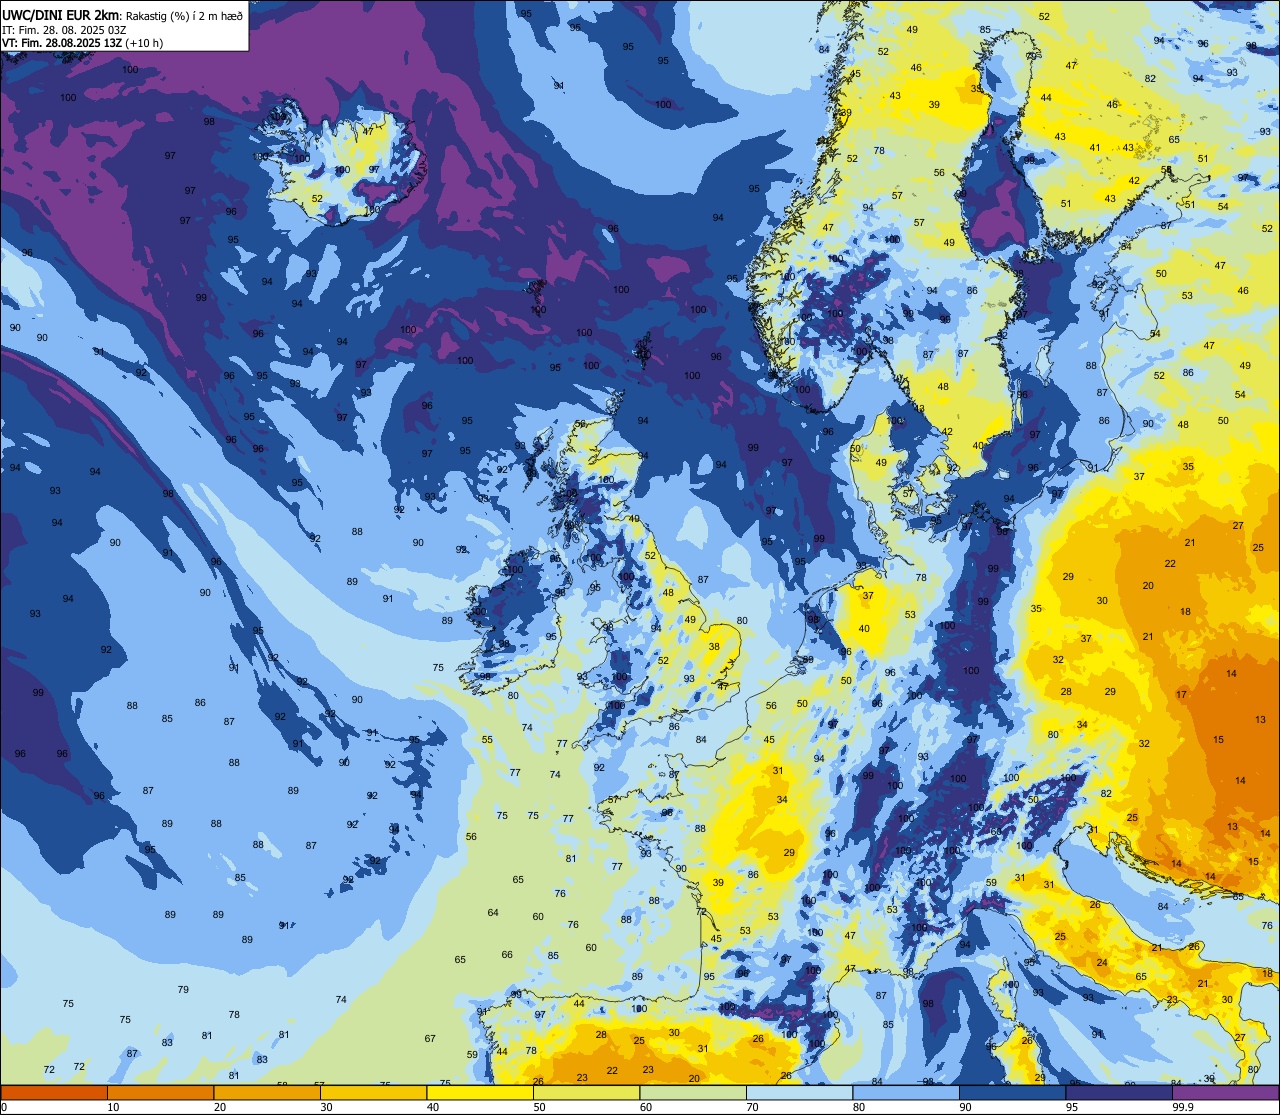
Task: Click the medium blue 80–90 legend swatch
Action: pyautogui.click(x=906, y=1092)
